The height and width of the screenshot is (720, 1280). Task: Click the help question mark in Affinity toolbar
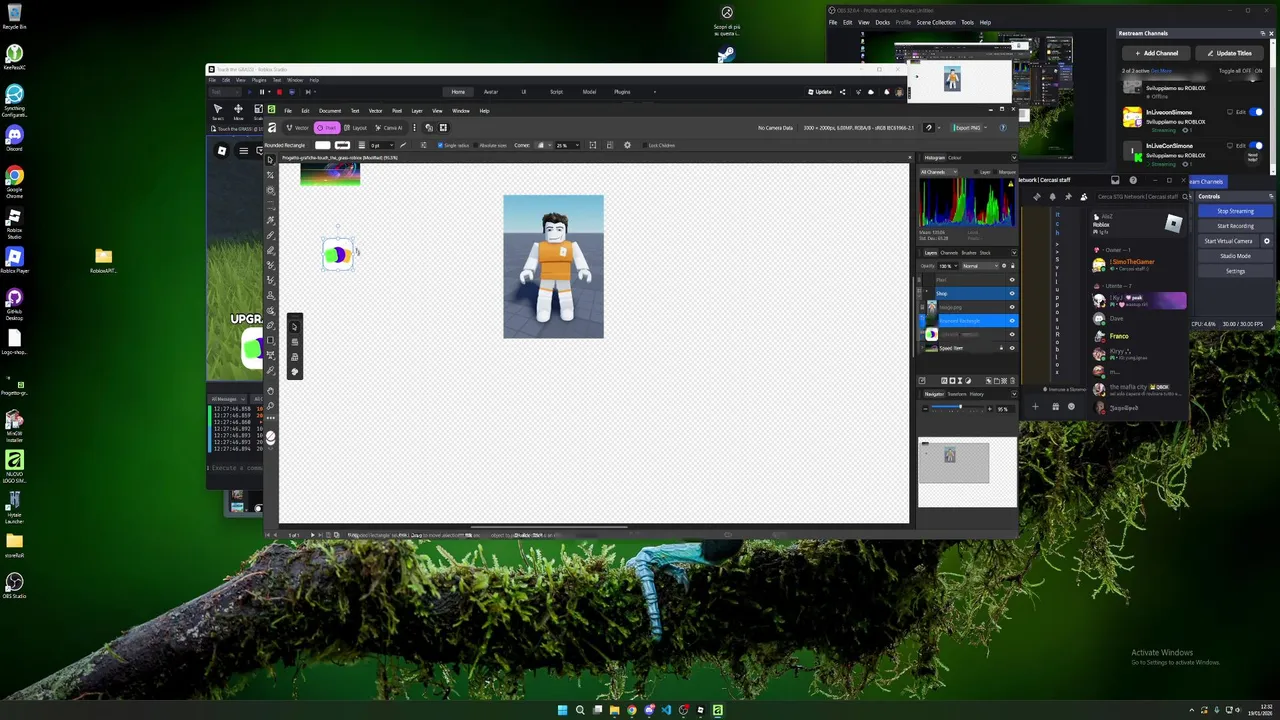1003,128
